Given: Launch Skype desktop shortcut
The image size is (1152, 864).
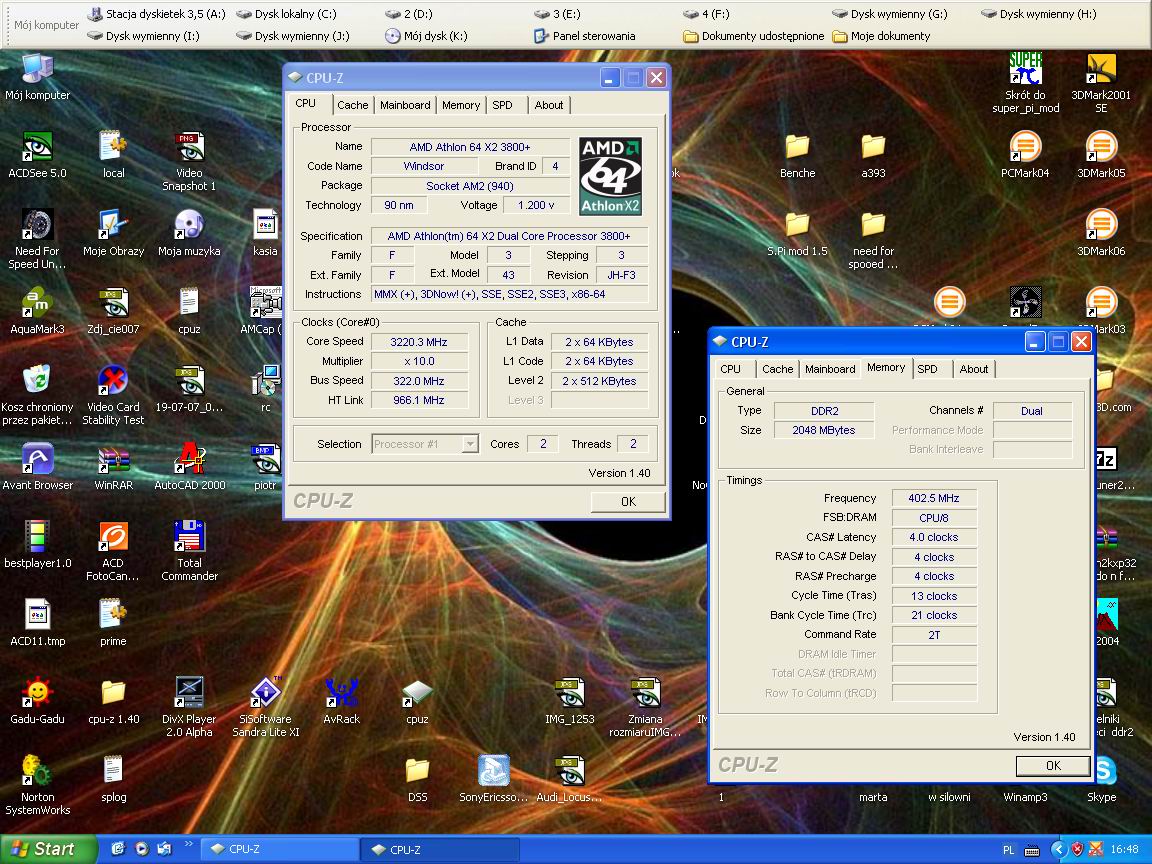Looking at the screenshot, I should (x=1104, y=779).
